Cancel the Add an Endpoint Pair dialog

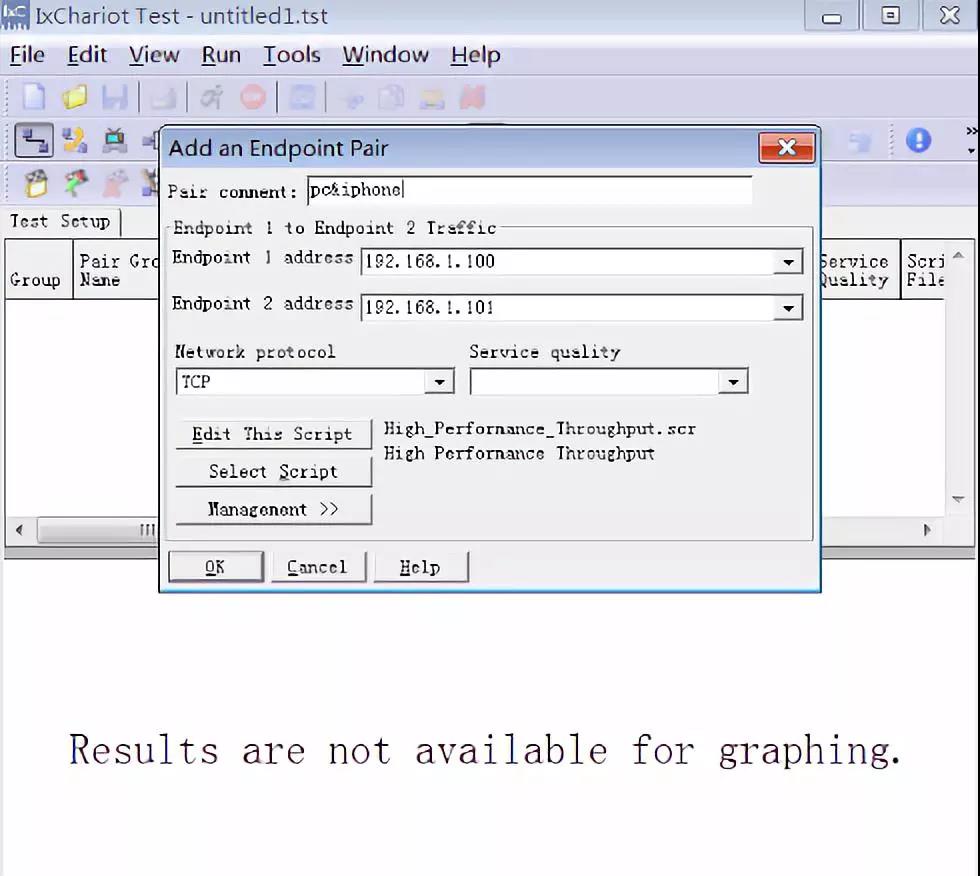click(318, 567)
